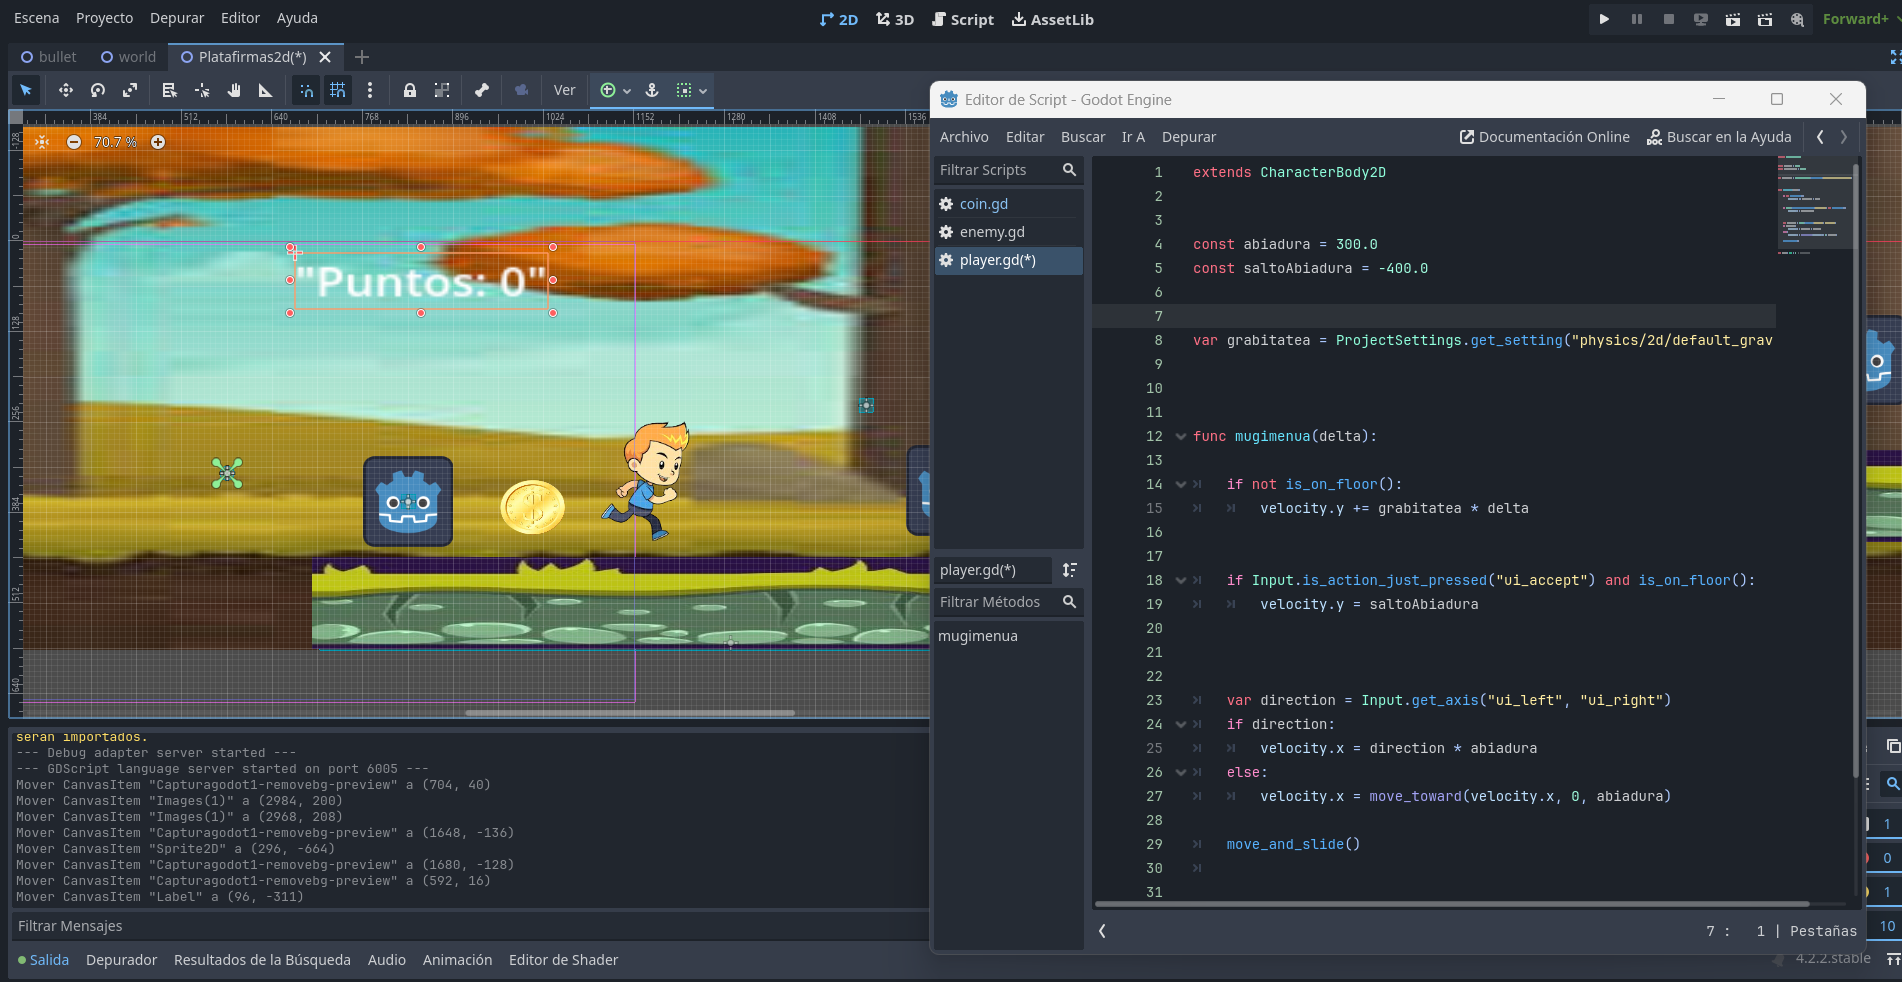Open the Proyecto menu
This screenshot has width=1902, height=982.
pyautogui.click(x=104, y=18)
